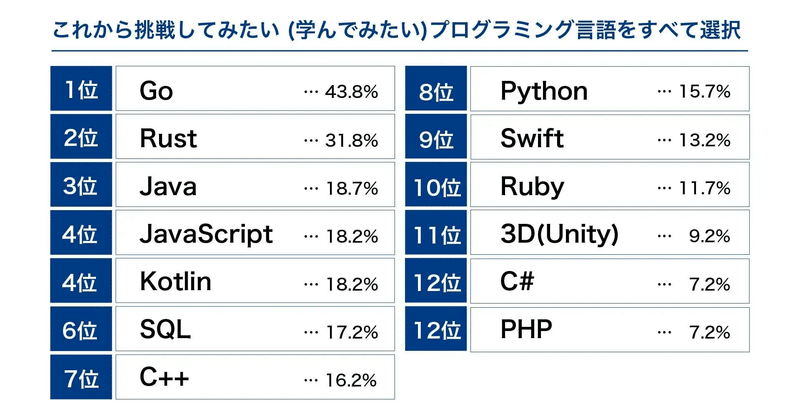Click the Python language label
Image resolution: width=800 pixels, height=419 pixels.
pos(544,92)
